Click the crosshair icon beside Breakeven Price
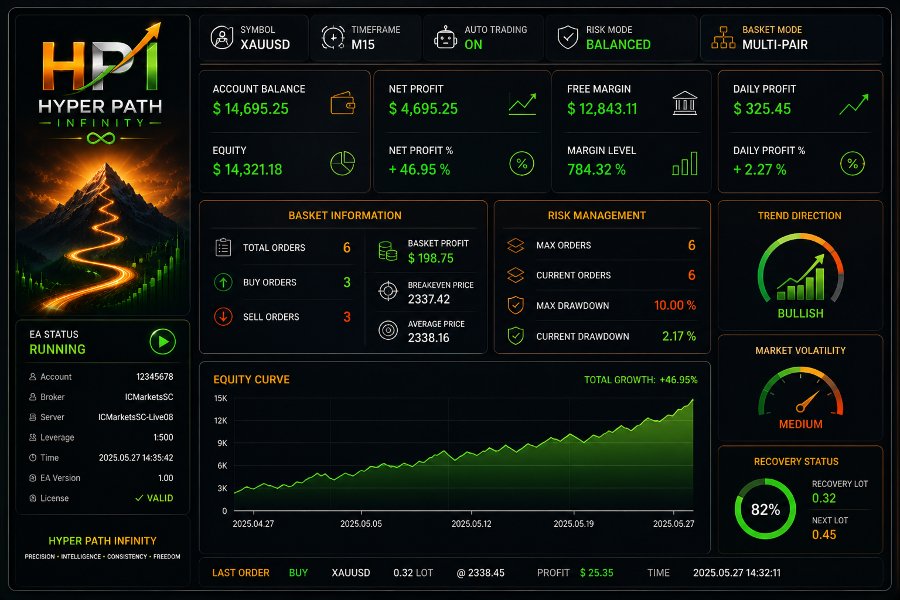 (388, 291)
